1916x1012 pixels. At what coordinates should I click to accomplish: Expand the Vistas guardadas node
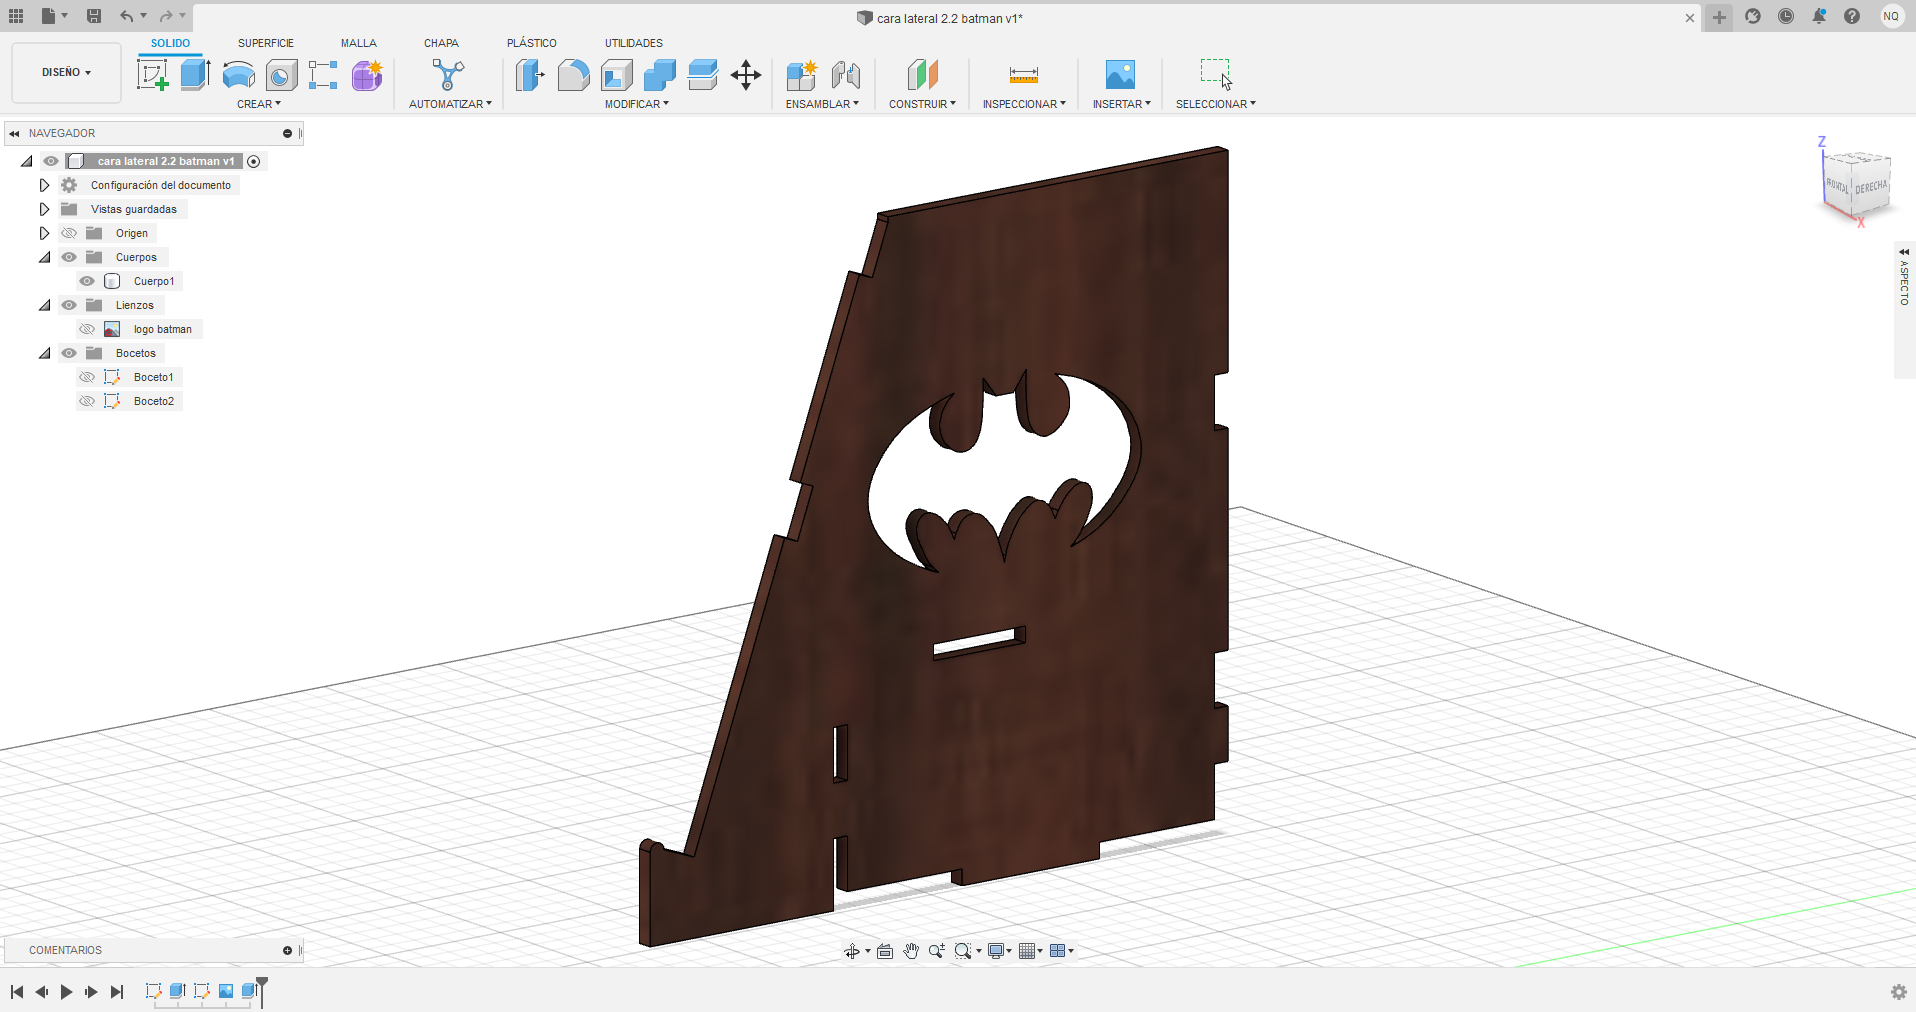point(44,209)
